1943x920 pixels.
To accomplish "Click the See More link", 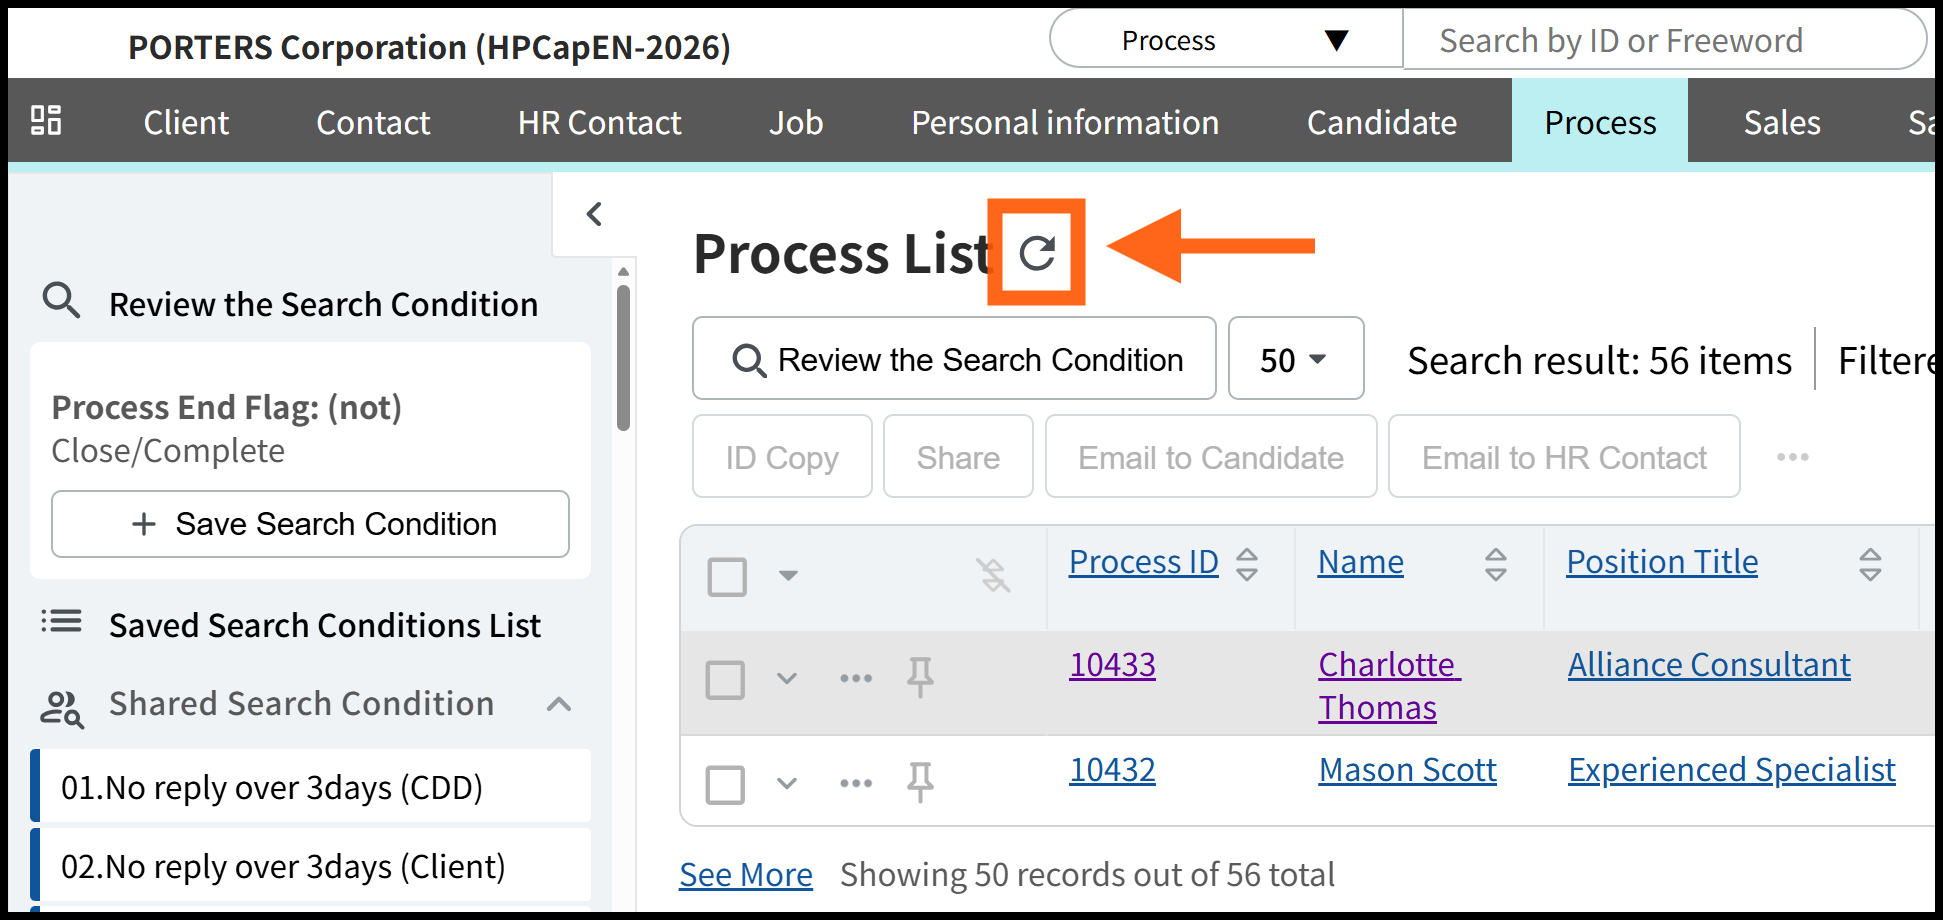I will [x=746, y=875].
